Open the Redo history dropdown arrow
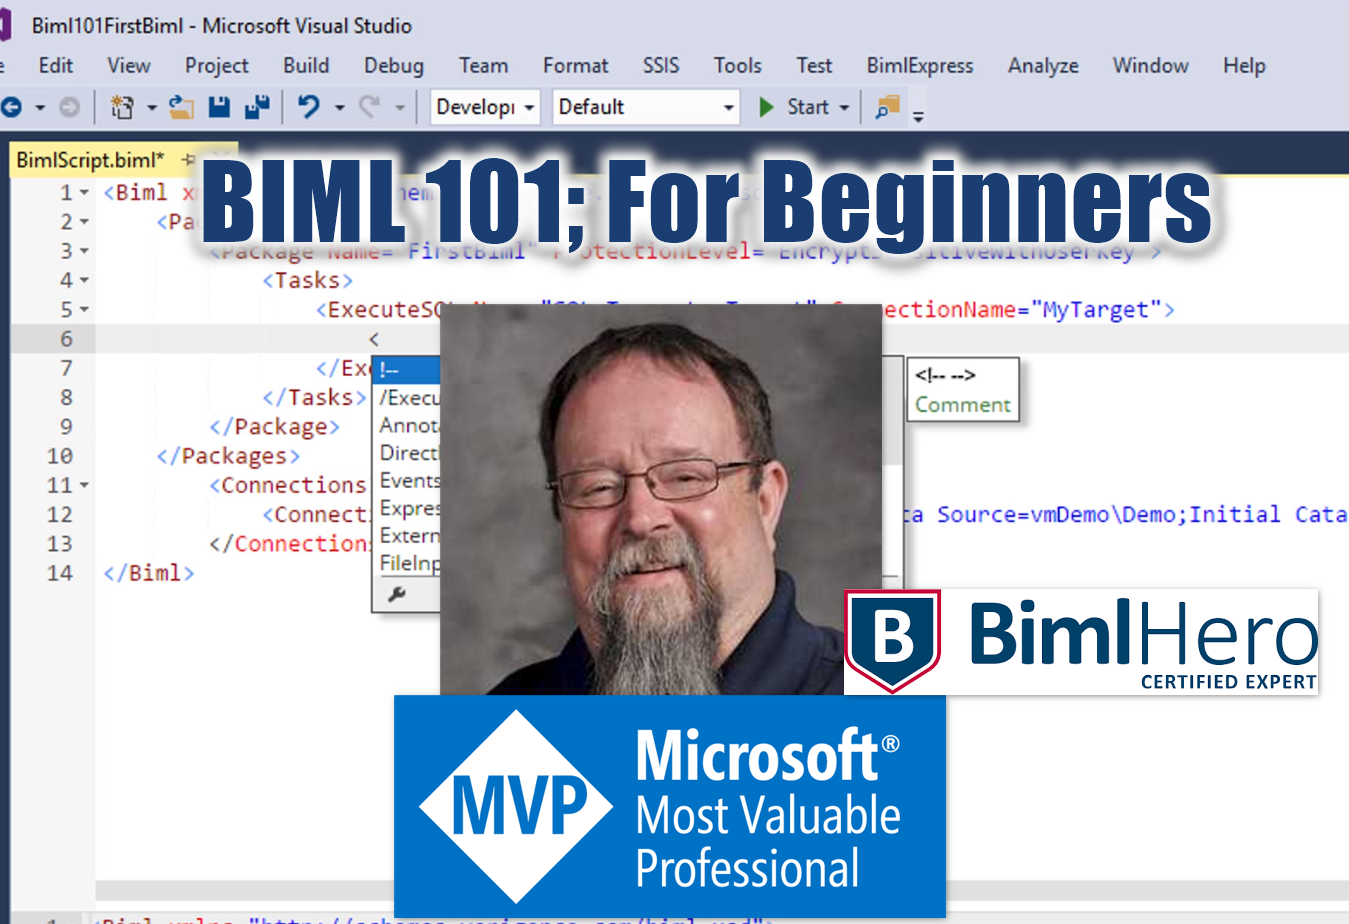 coord(399,107)
